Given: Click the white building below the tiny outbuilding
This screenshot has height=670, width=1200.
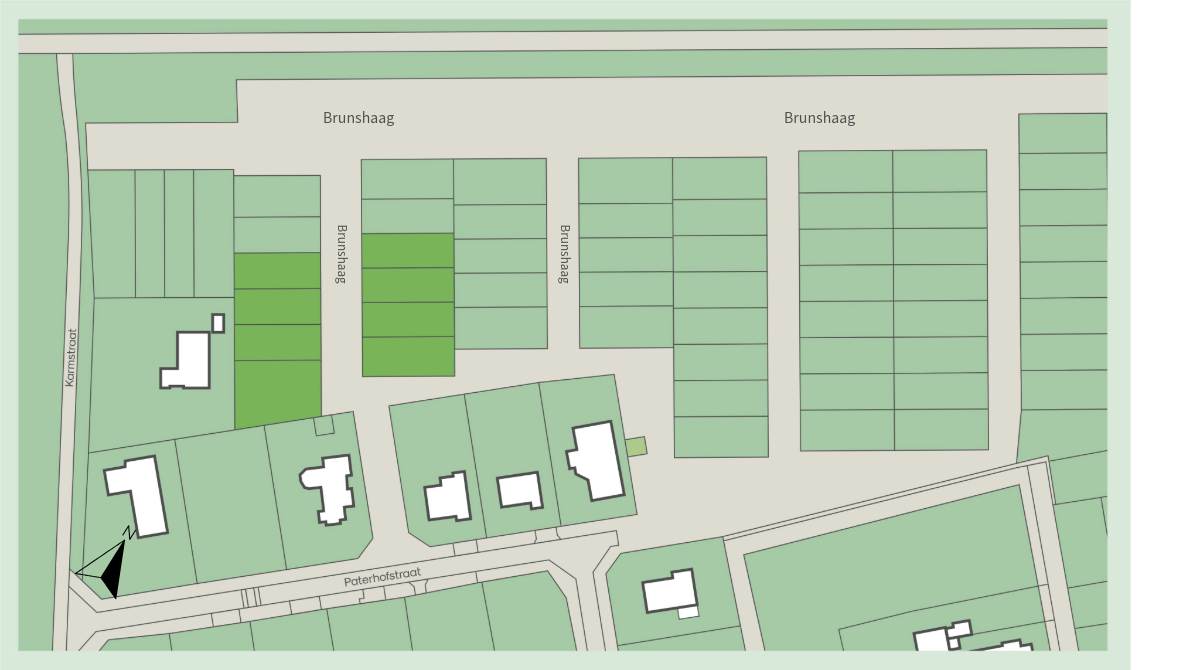Looking at the screenshot, I should [x=188, y=361].
